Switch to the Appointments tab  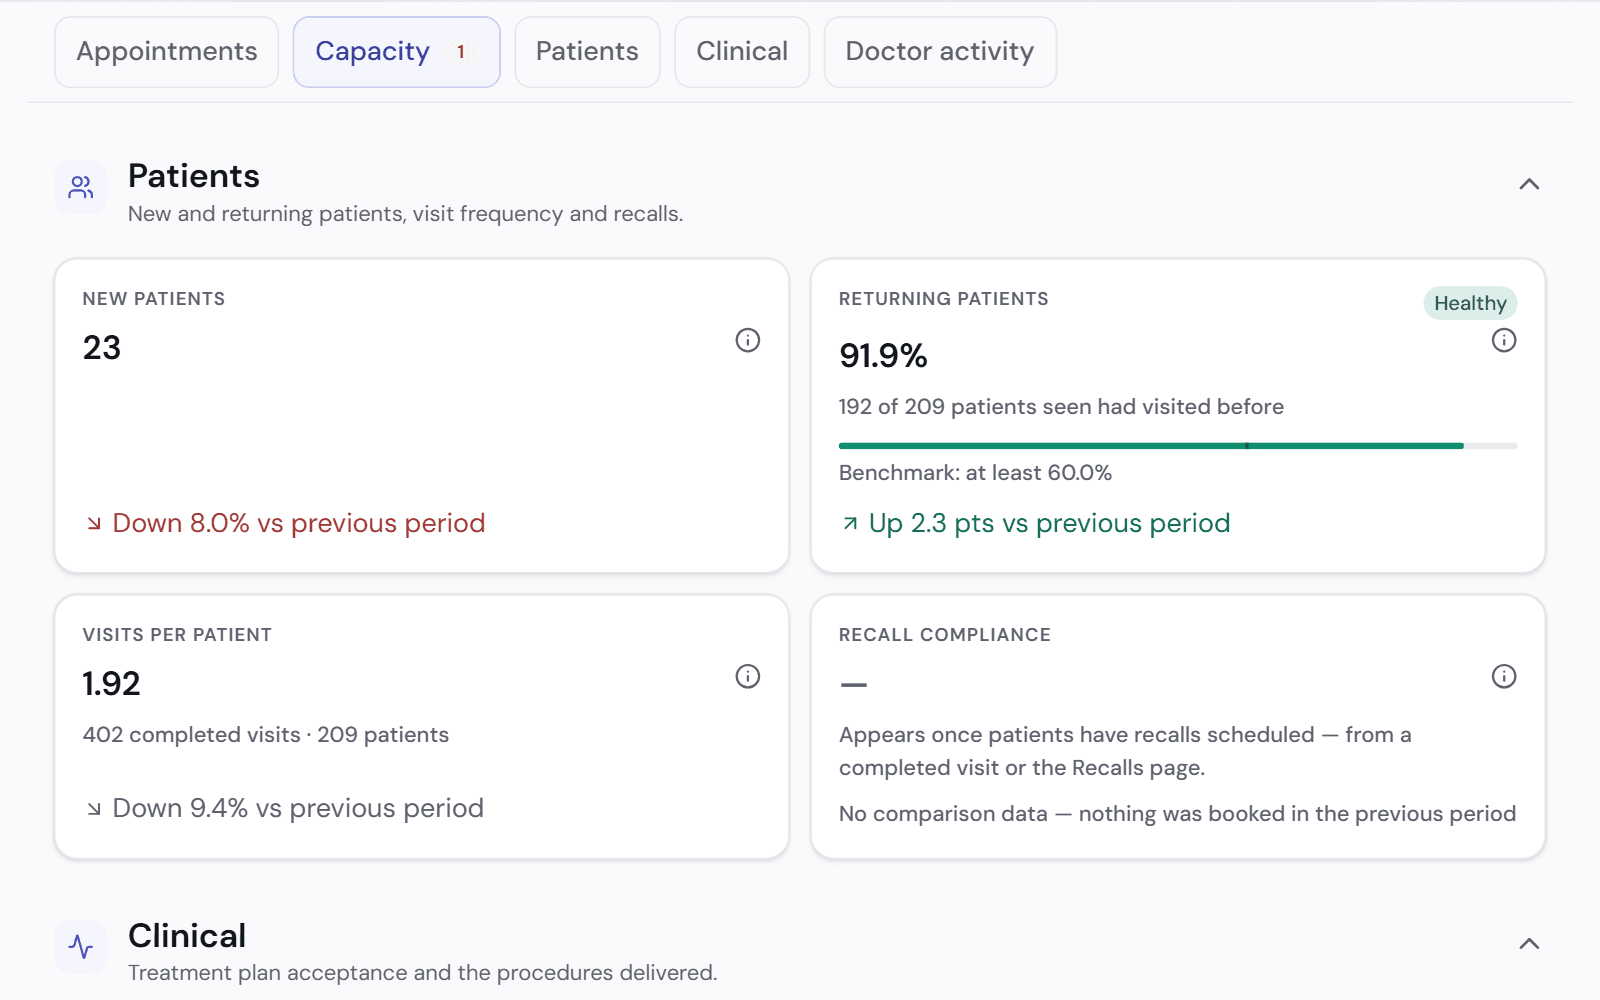pos(167,52)
